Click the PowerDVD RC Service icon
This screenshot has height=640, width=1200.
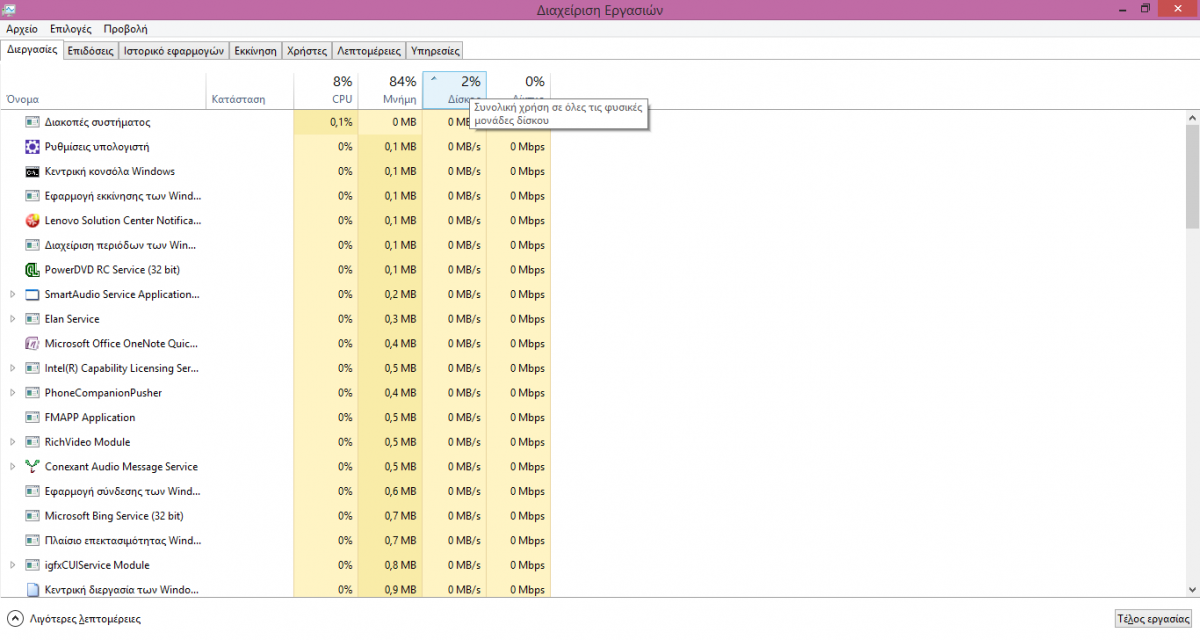(32, 270)
